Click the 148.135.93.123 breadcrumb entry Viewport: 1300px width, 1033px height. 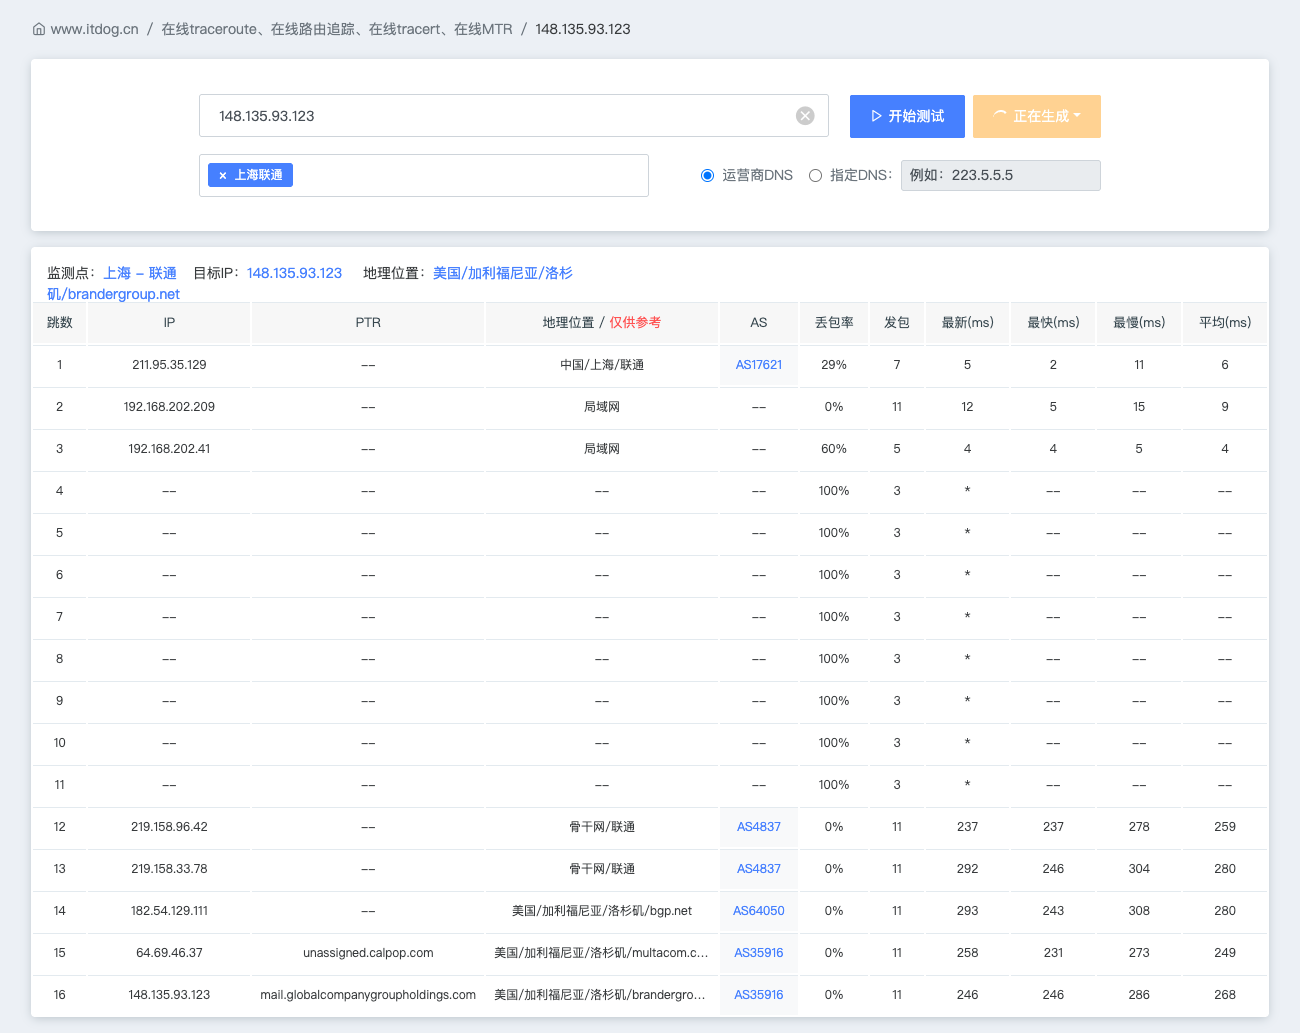(583, 29)
